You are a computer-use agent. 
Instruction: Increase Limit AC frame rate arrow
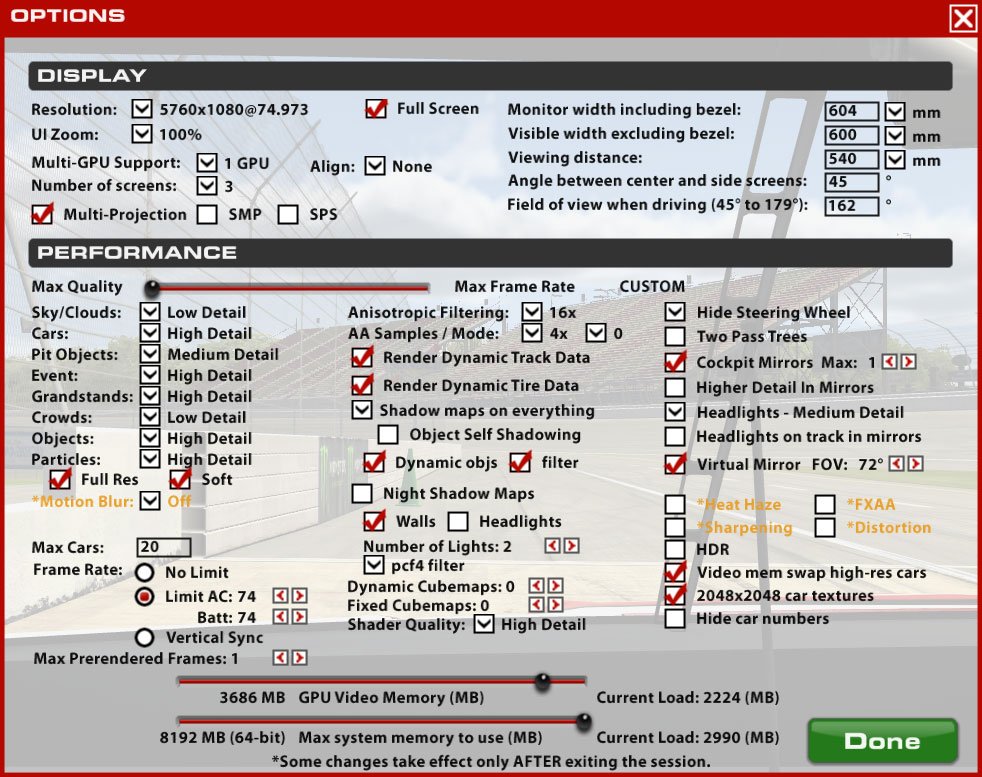299,596
